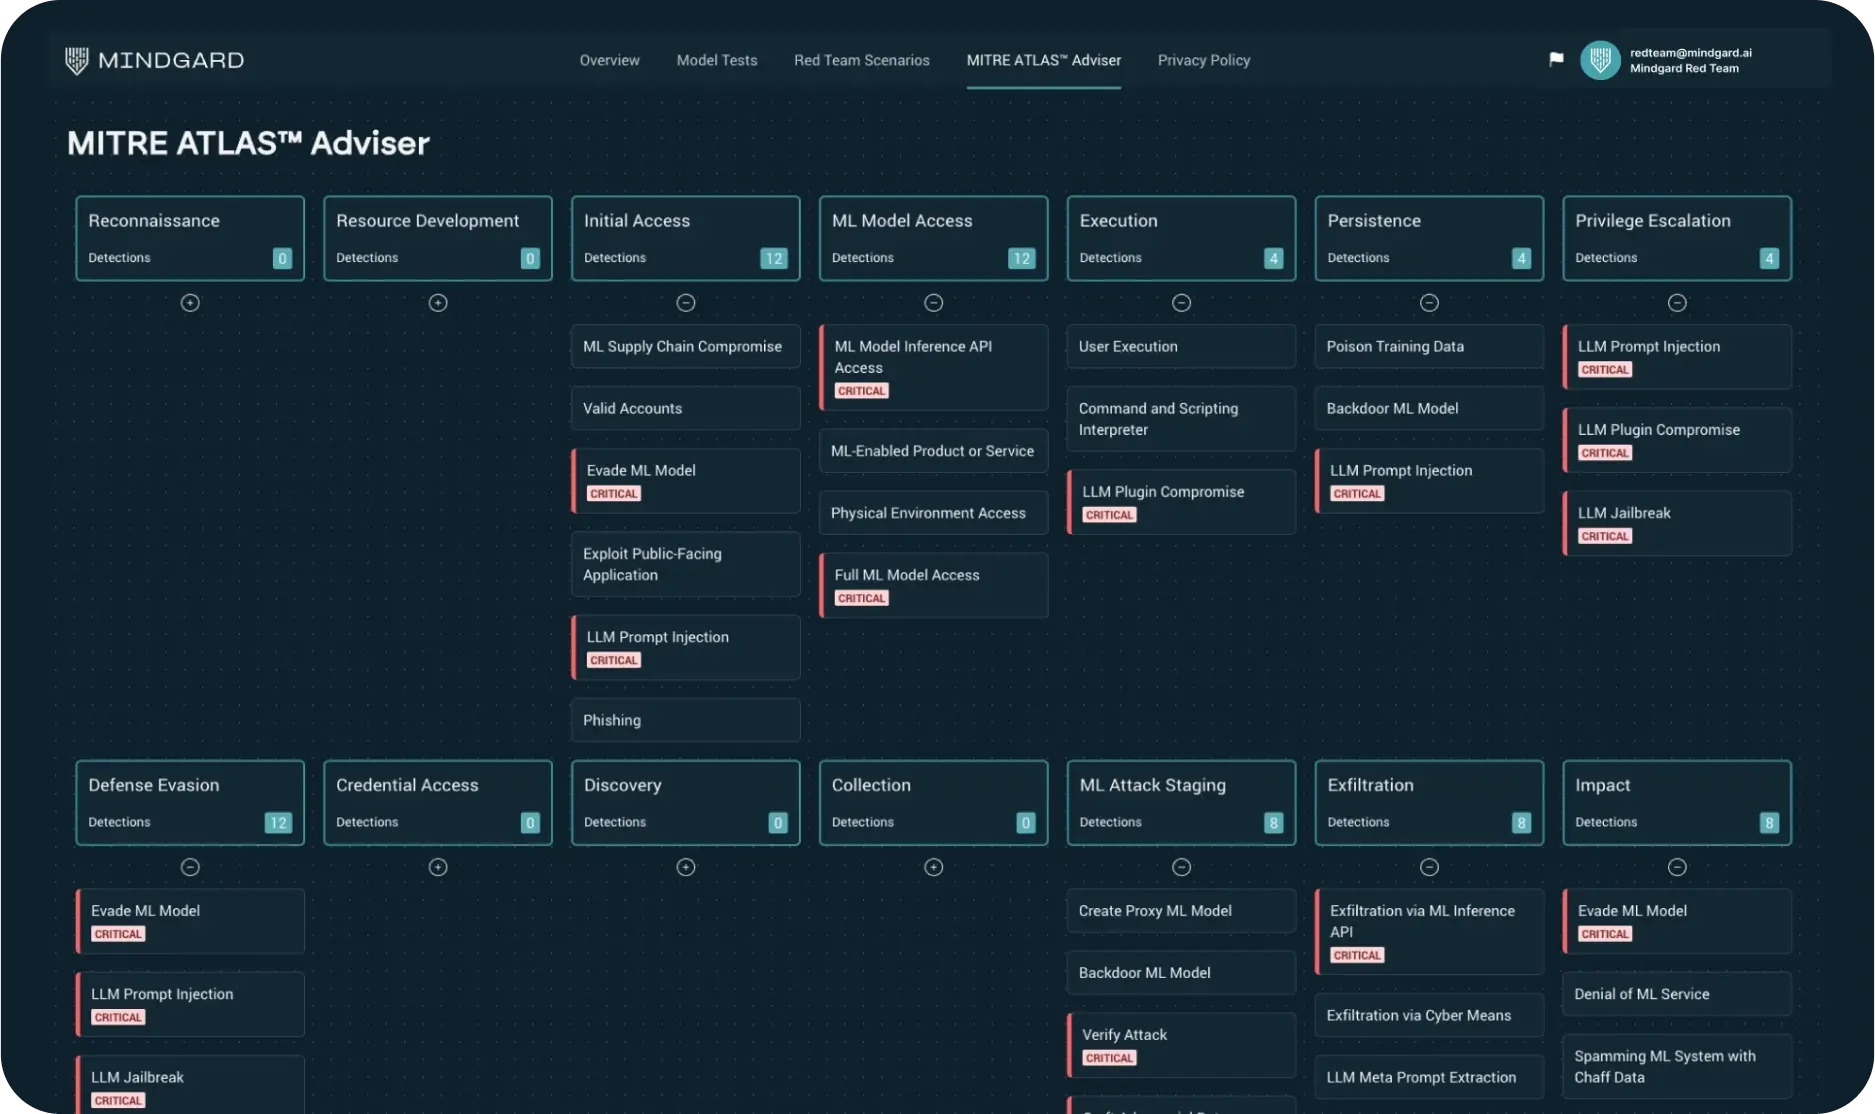Viewport: 1875px width, 1114px height.
Task: Select Exploit Public-Facing Application technique
Action: point(686,564)
